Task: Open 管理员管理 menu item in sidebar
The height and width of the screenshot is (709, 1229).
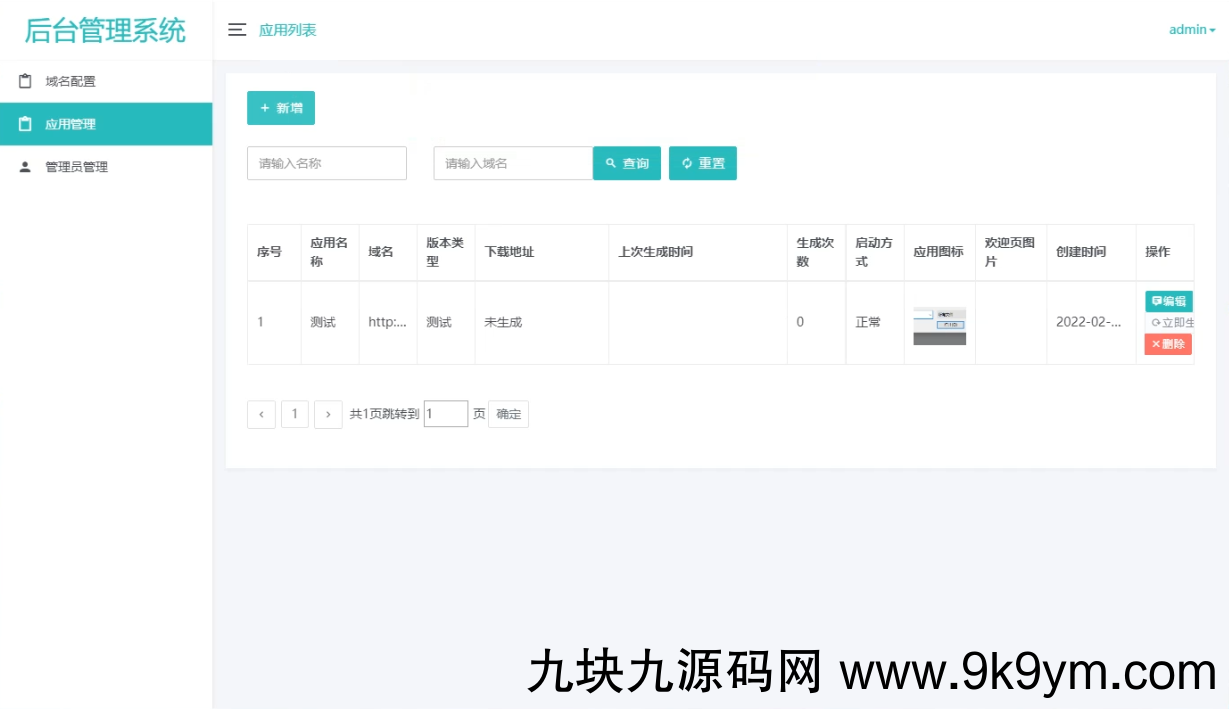Action: tap(76, 167)
